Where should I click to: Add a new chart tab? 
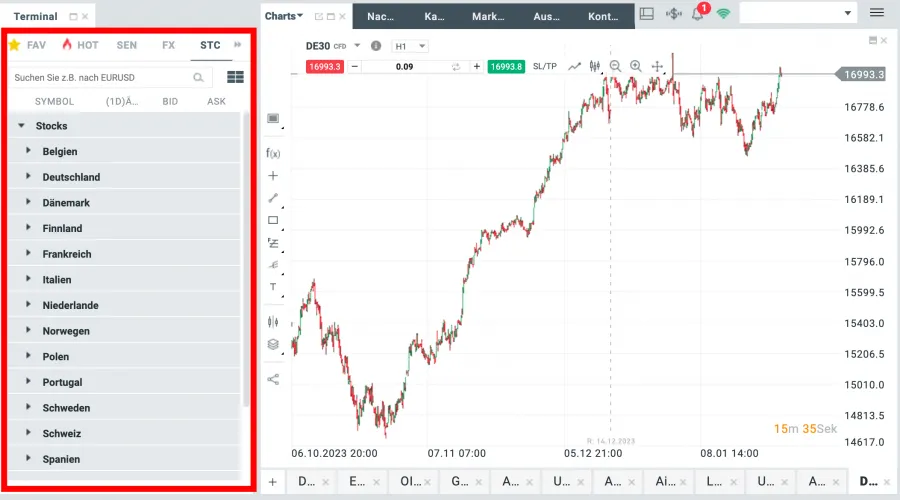(273, 482)
